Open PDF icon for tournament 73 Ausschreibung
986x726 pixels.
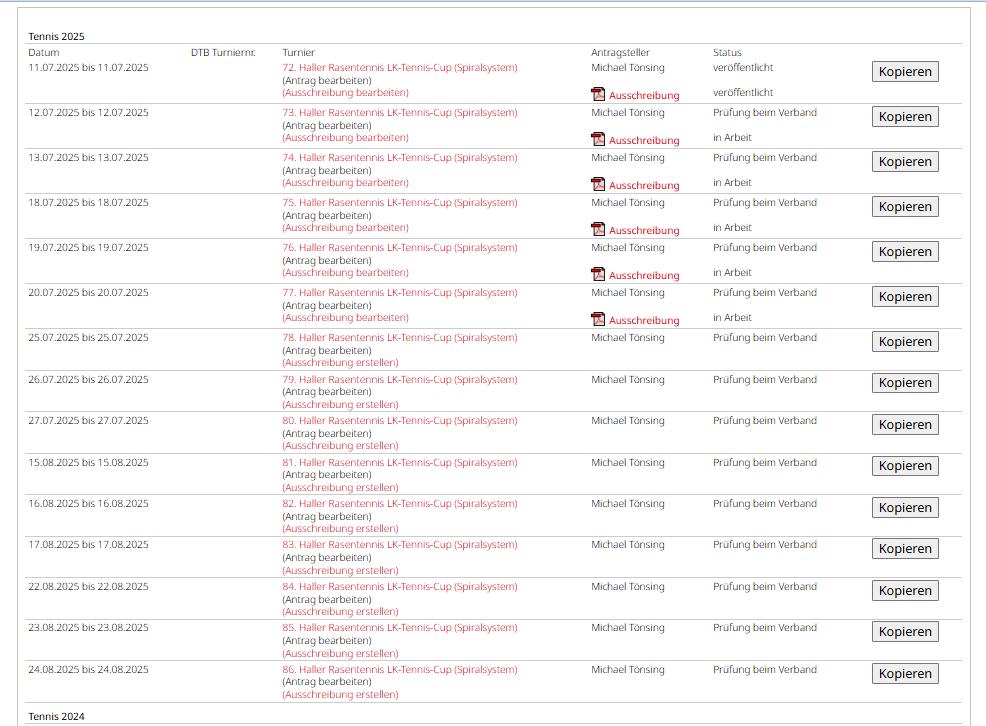[x=598, y=139]
